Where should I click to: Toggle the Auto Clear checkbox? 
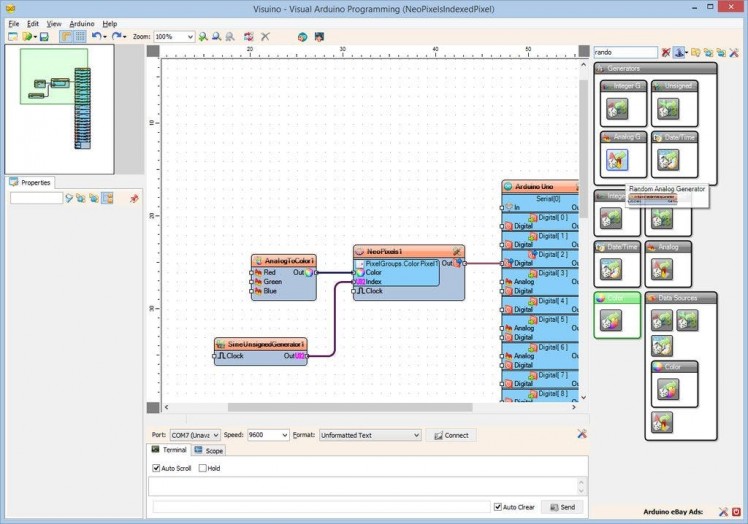[x=498, y=507]
